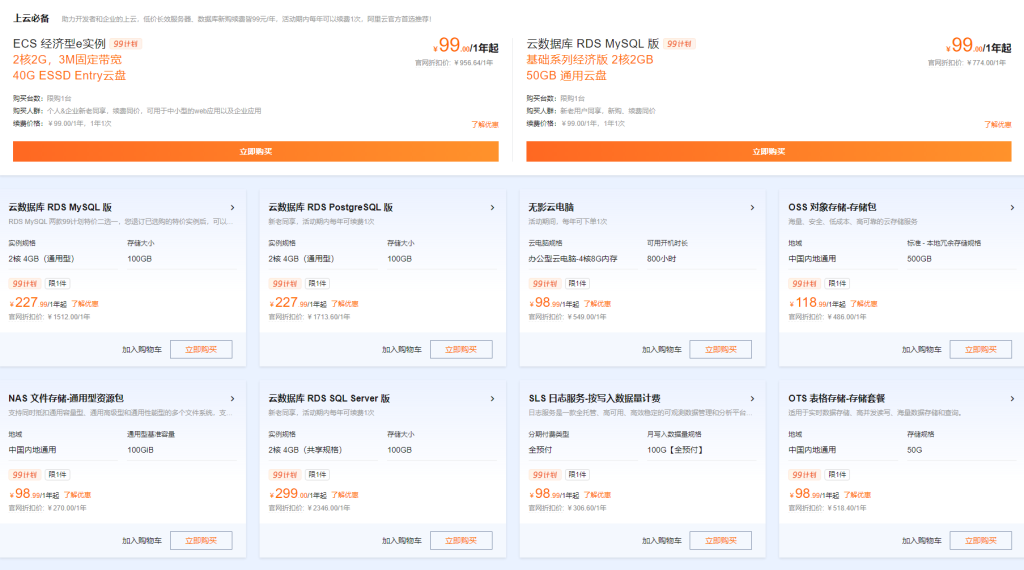Click 立即购买 in the RDS PostgreSQL card
The image size is (1024, 570).
461,349
